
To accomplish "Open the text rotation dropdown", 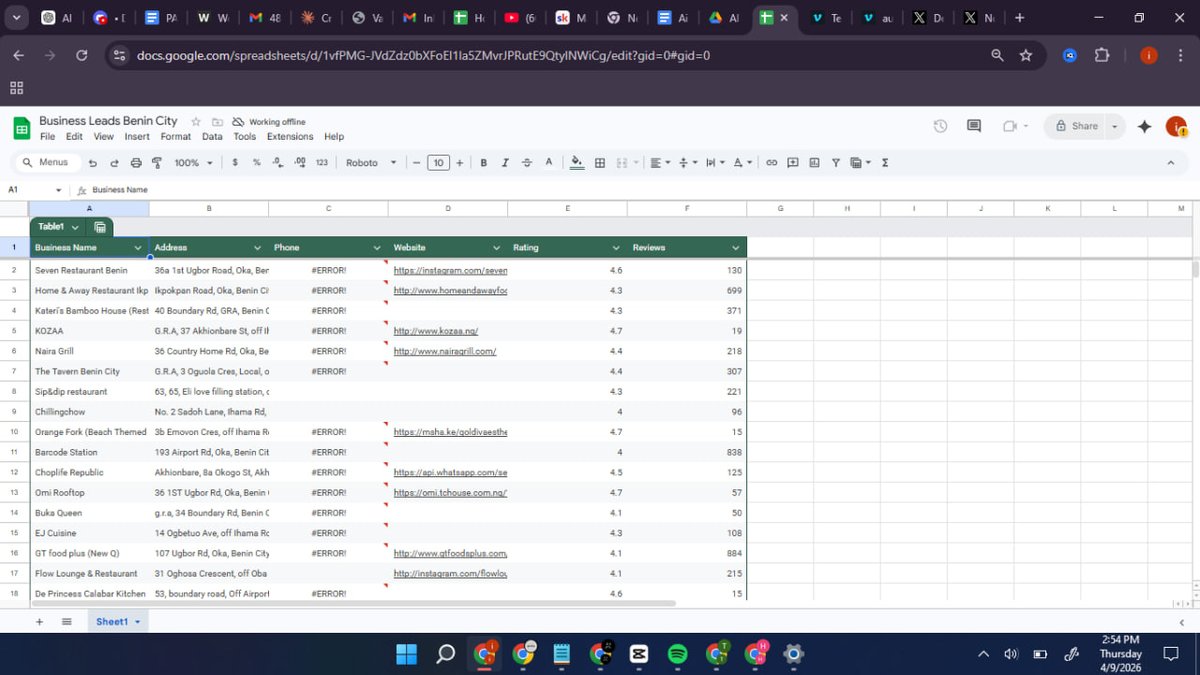I will pos(742,163).
